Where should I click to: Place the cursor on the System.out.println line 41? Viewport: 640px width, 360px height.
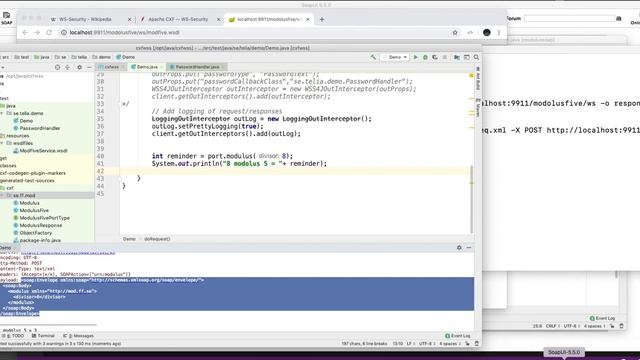click(239, 164)
